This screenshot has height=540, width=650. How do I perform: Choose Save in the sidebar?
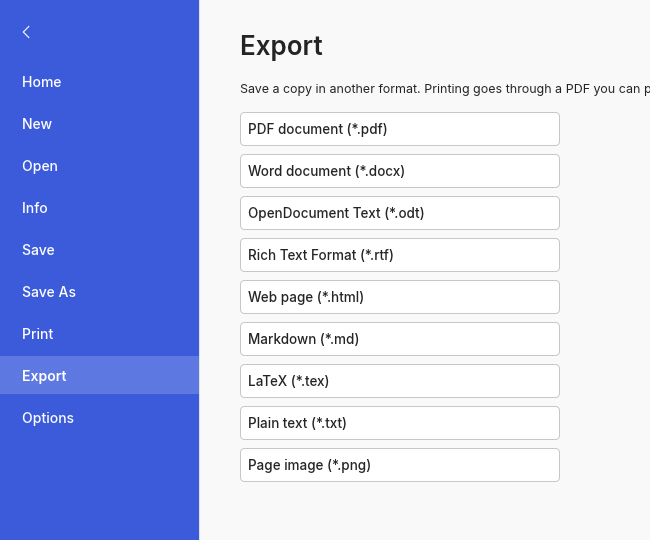pyautogui.click(x=99, y=250)
